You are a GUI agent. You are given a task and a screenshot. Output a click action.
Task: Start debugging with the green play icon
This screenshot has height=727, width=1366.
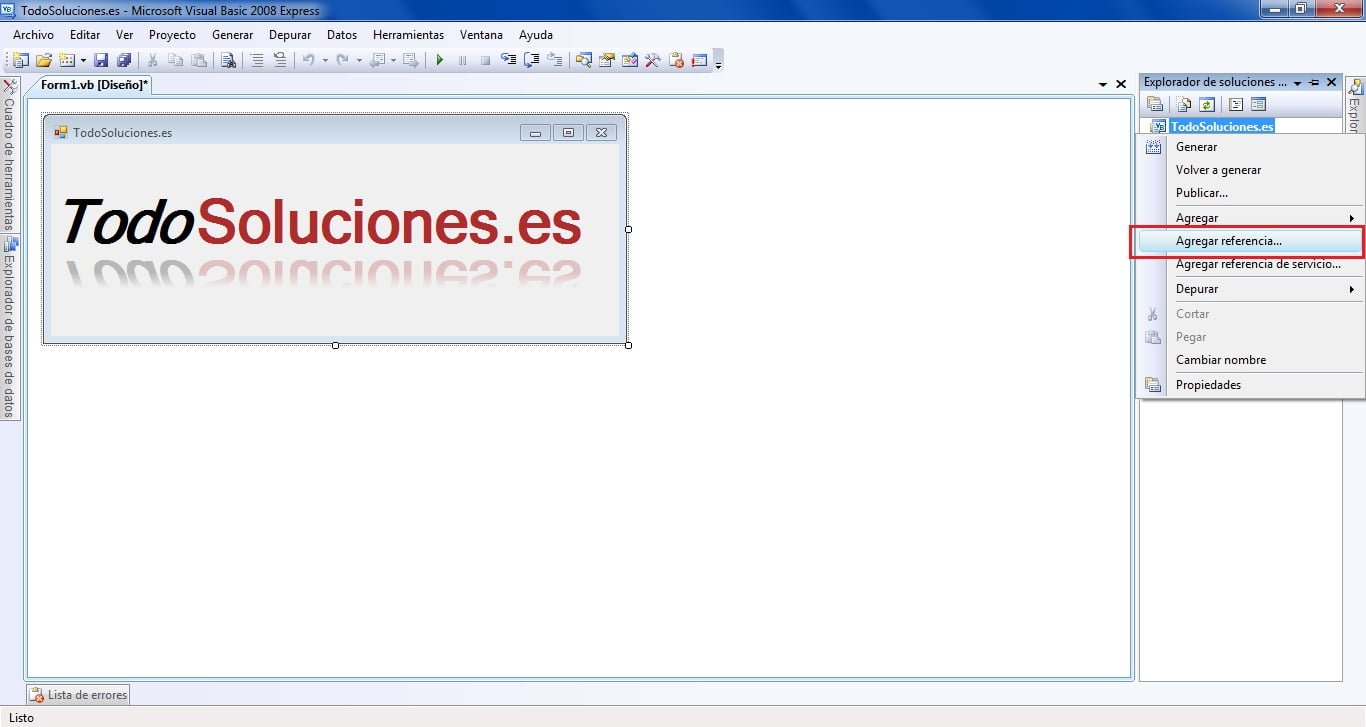pos(439,60)
